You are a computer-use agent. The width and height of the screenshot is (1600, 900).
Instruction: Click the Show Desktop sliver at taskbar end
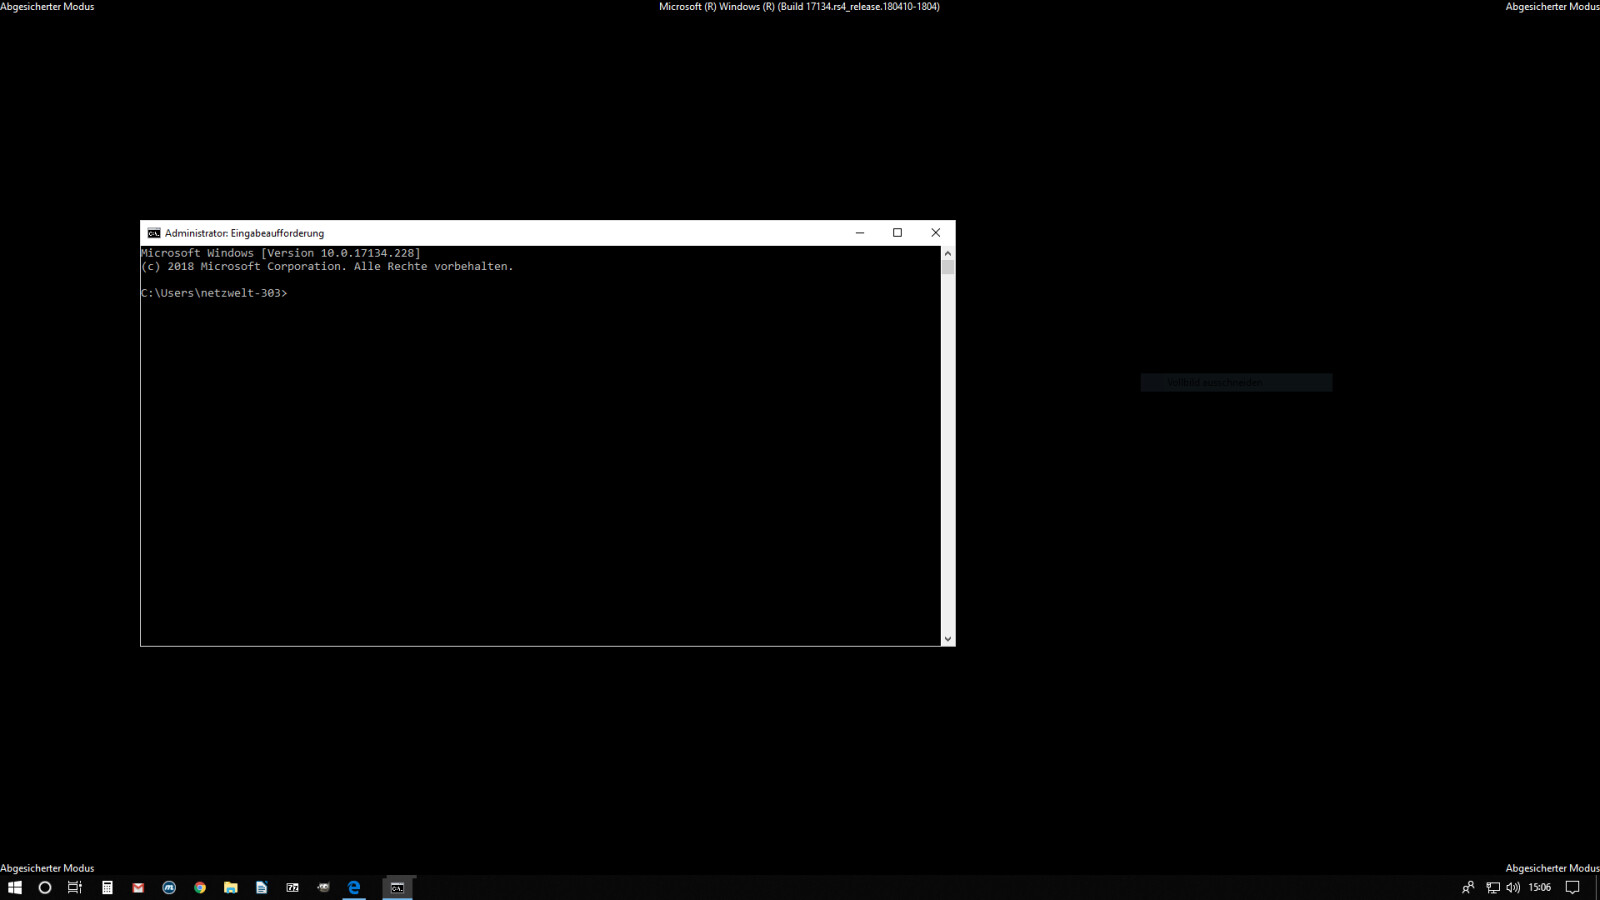click(1597, 887)
